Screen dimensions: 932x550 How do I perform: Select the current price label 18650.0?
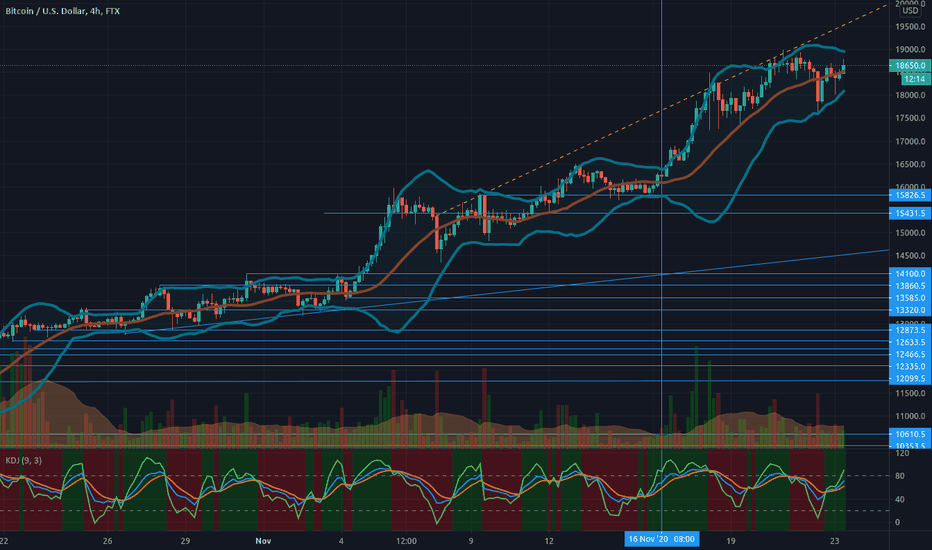909,65
